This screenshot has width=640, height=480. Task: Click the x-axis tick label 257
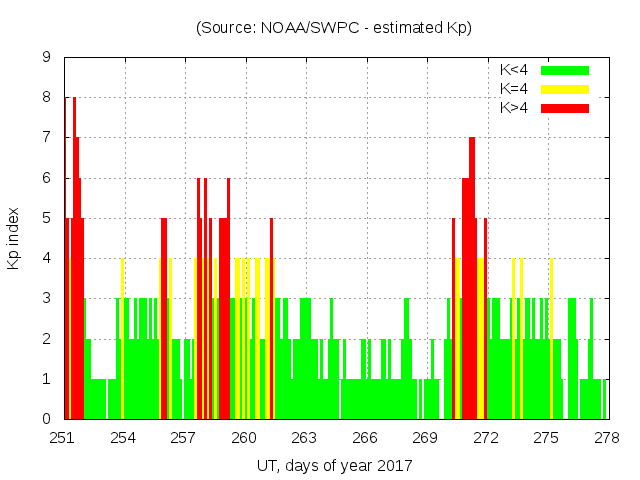pyautogui.click(x=183, y=438)
